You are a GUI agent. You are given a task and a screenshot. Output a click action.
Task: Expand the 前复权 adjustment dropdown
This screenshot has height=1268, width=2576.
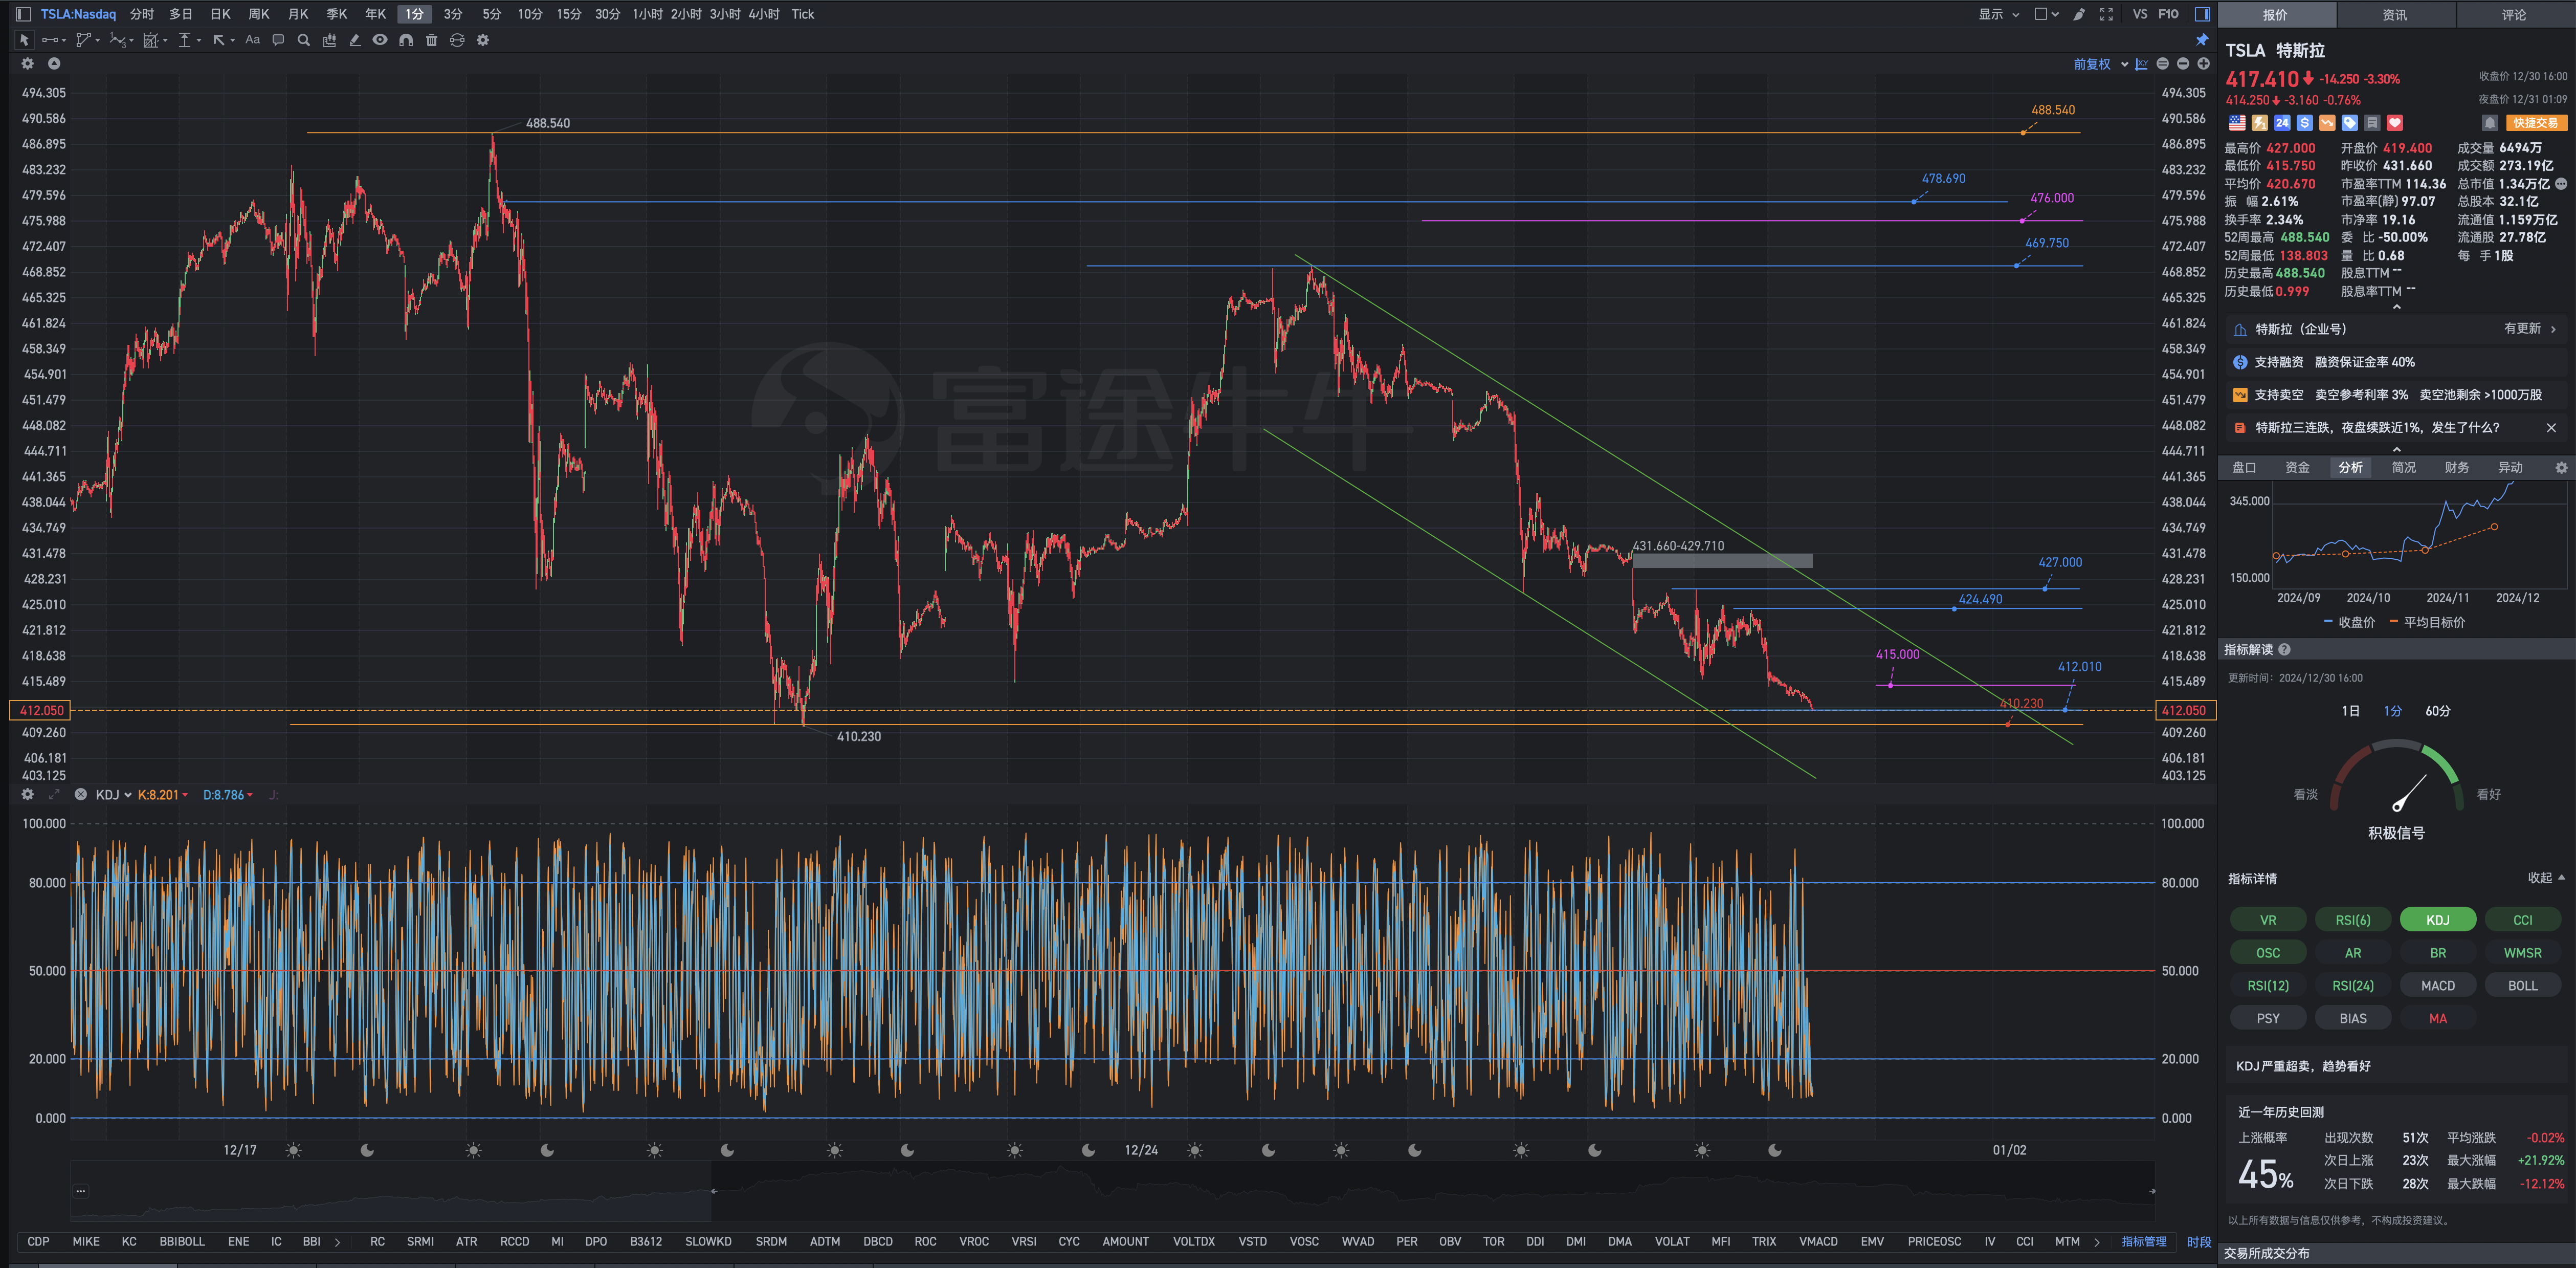2100,64
